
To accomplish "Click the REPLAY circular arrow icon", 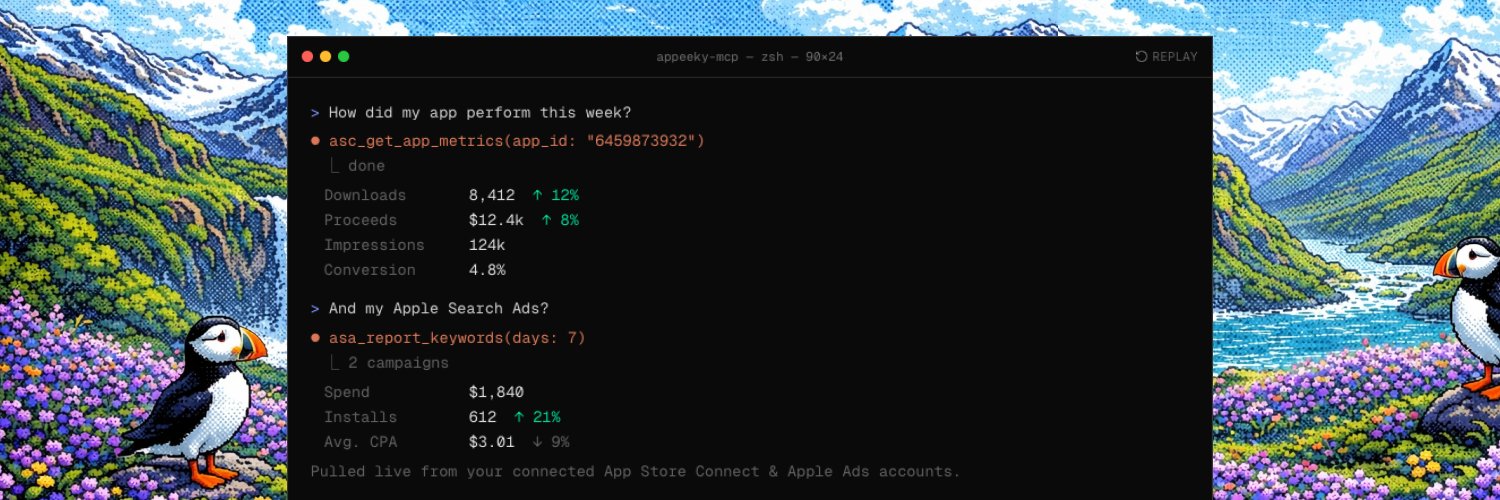I will [x=1141, y=57].
